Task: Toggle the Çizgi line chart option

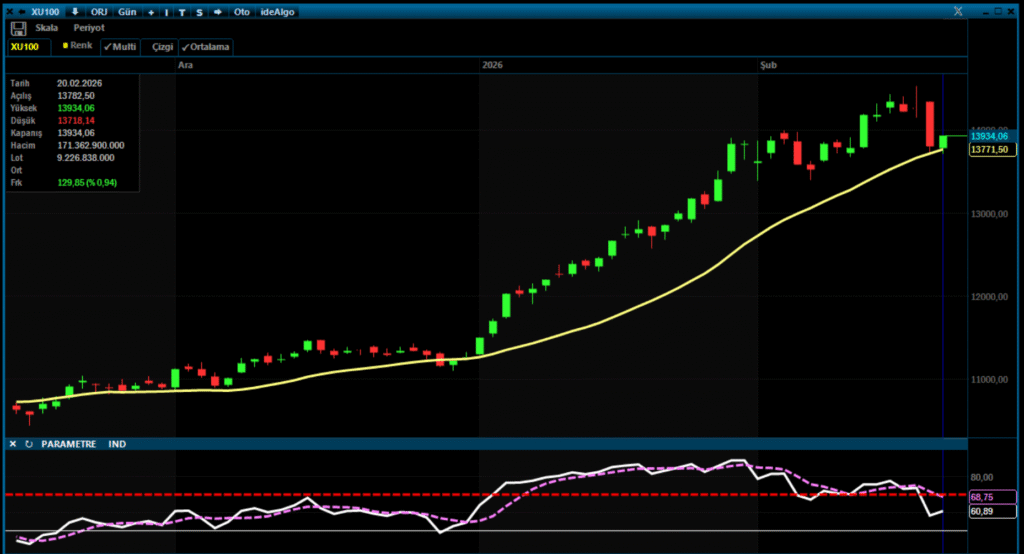Action: [x=161, y=46]
